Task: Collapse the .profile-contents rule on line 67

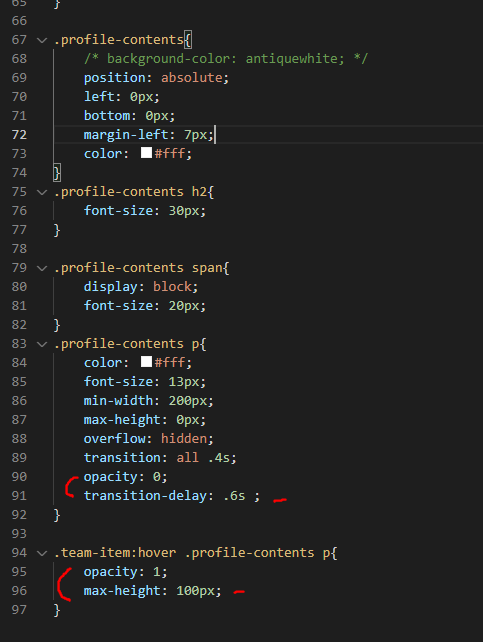Action: [42, 40]
